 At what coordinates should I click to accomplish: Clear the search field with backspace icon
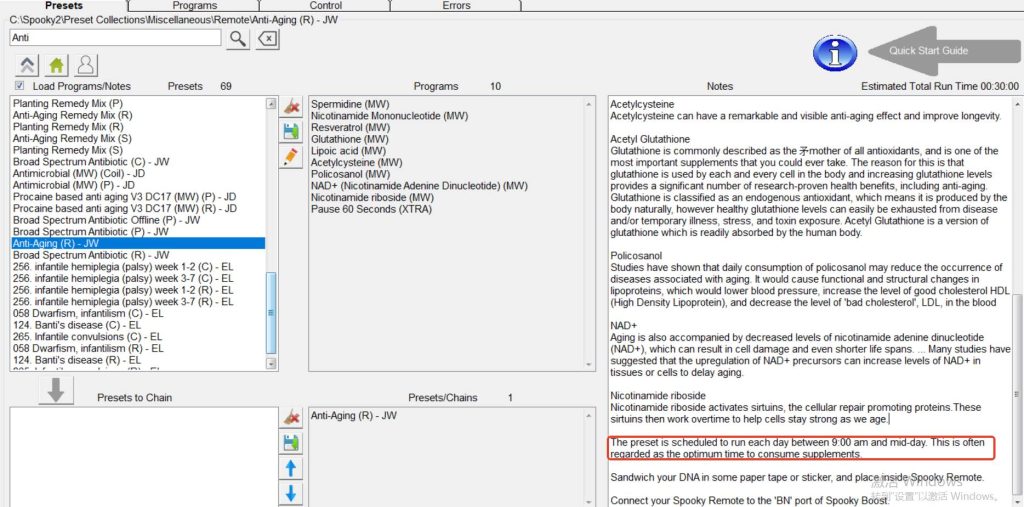267,39
